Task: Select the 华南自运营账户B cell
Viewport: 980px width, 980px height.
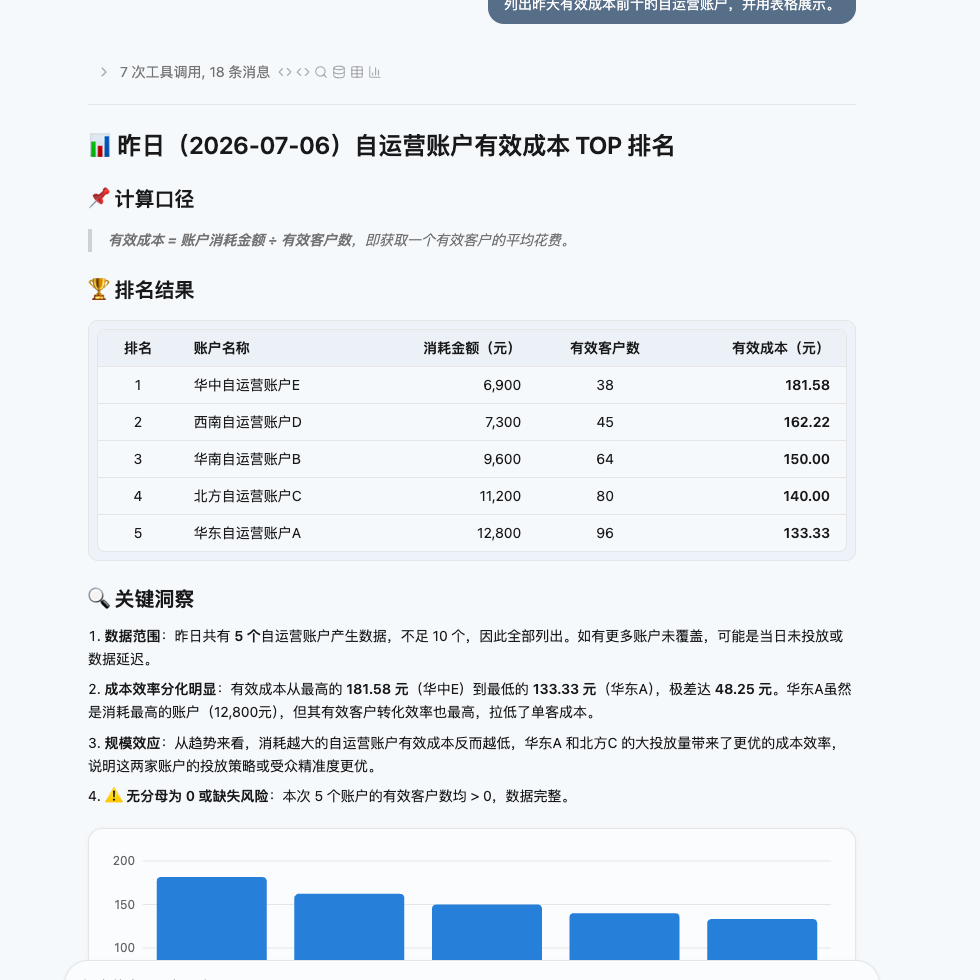Action: pos(247,459)
